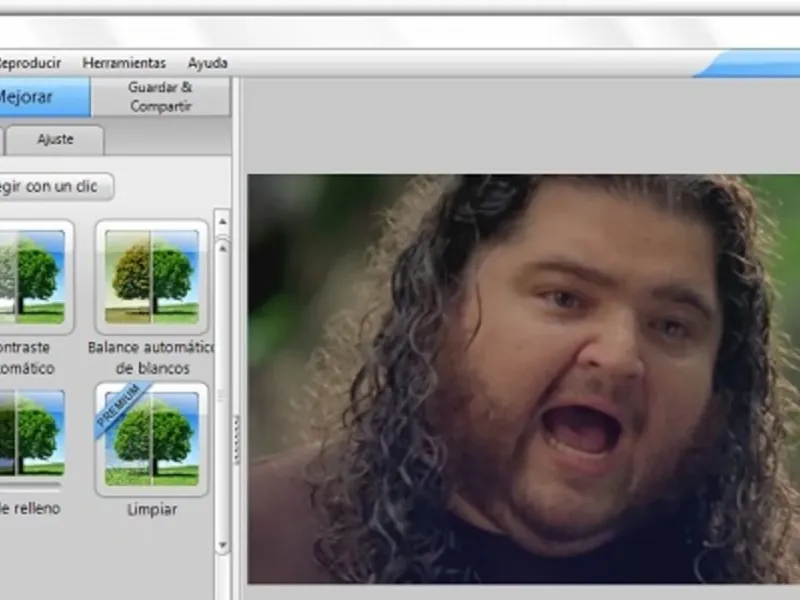Image resolution: width=800 pixels, height=600 pixels.
Task: Click the 'Limpiar' label
Action: (x=152, y=509)
